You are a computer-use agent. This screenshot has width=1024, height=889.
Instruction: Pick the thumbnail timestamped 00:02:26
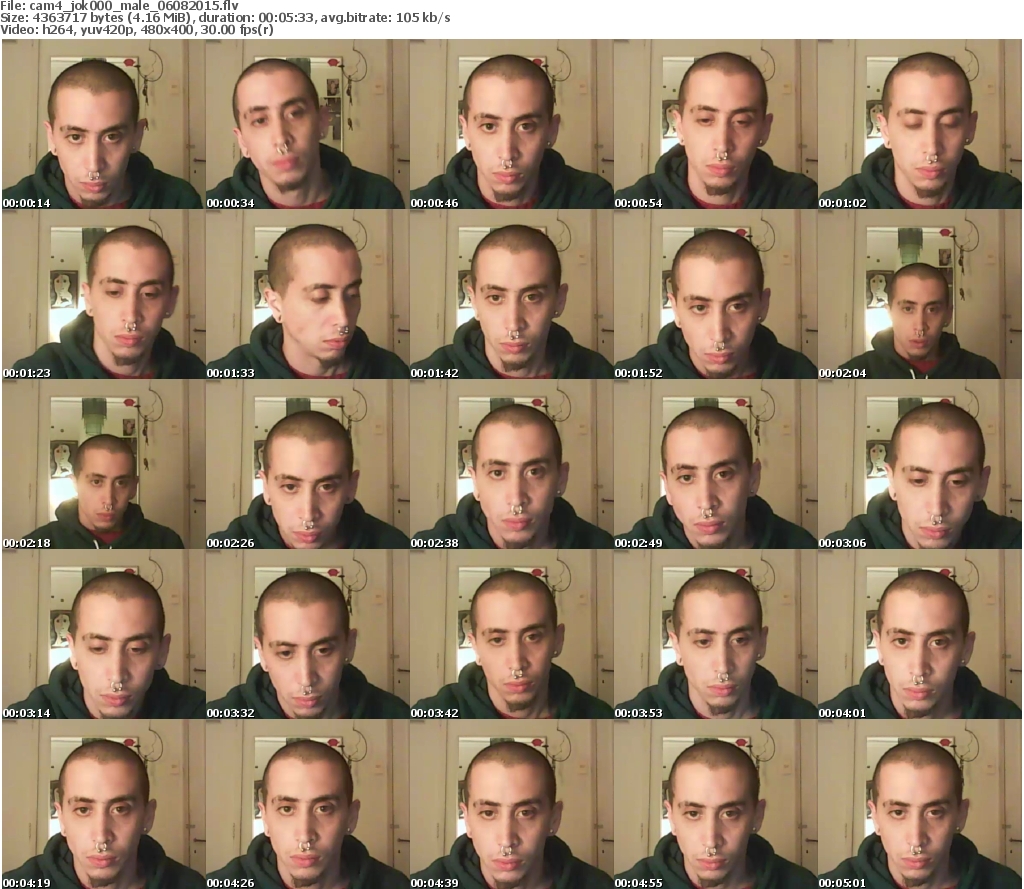click(x=307, y=464)
